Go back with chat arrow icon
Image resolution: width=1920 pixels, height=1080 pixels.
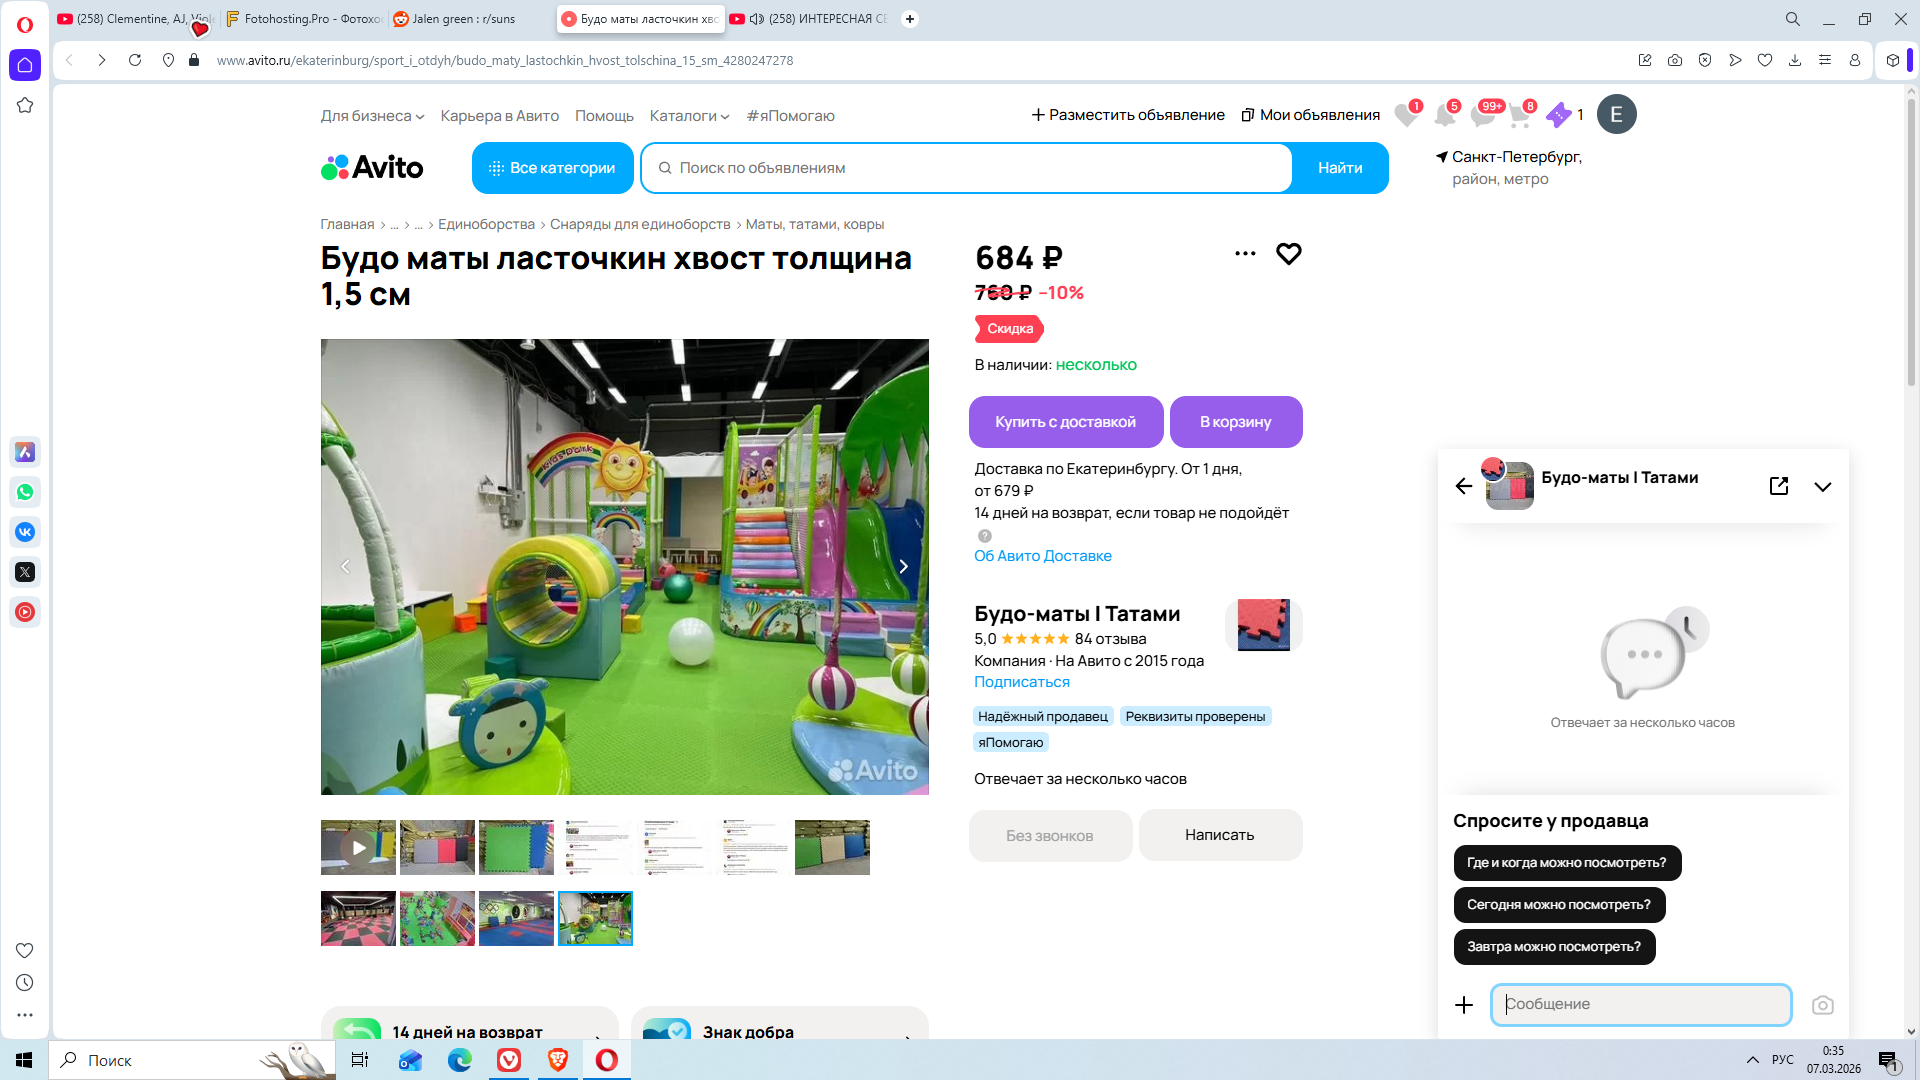click(x=1464, y=486)
